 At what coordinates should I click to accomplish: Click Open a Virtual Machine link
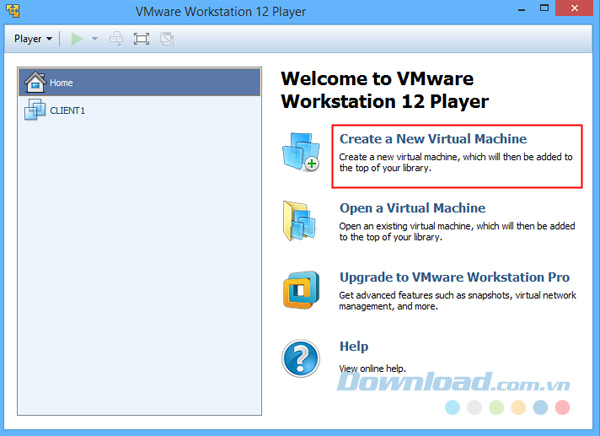[412, 208]
